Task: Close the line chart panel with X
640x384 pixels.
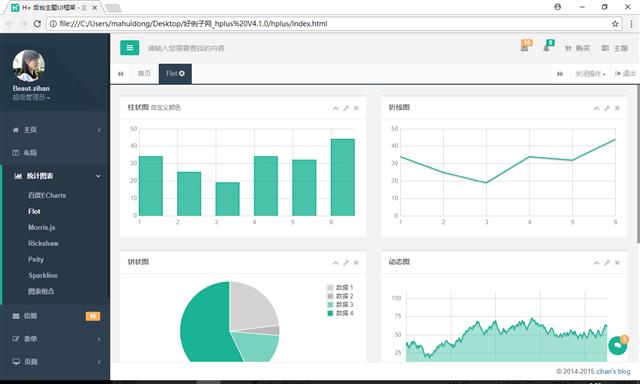Action: coord(617,108)
